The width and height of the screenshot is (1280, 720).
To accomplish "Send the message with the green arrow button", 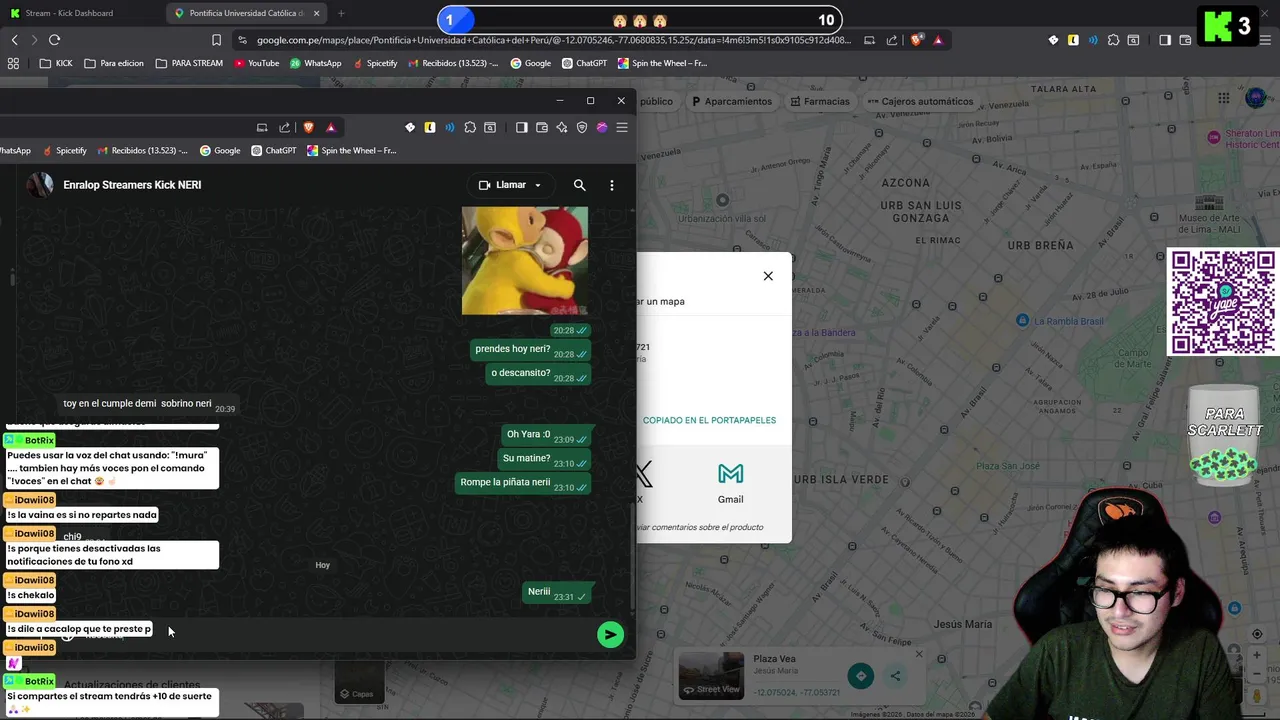I will [x=610, y=634].
